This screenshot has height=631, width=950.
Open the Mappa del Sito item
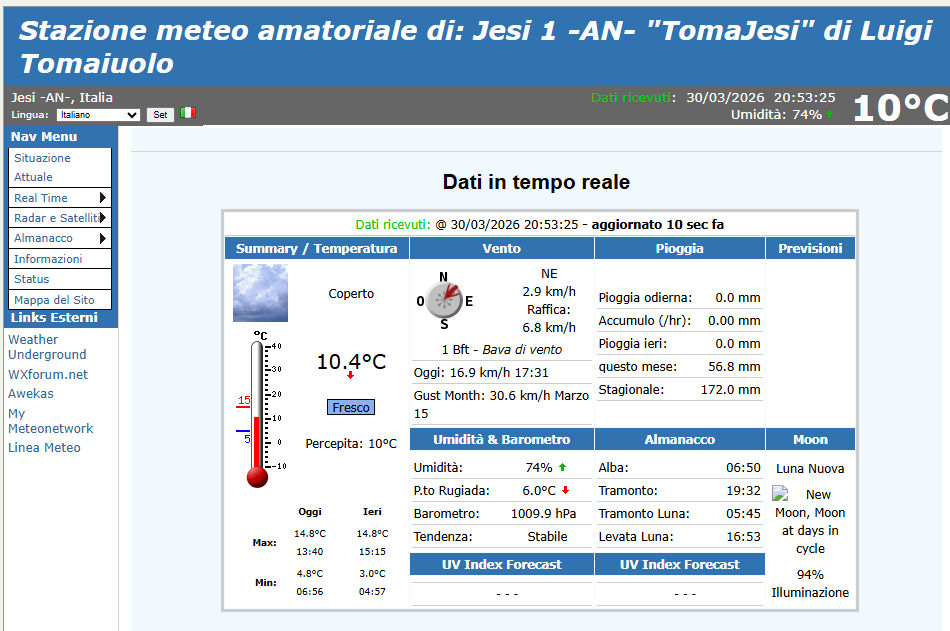pos(54,300)
